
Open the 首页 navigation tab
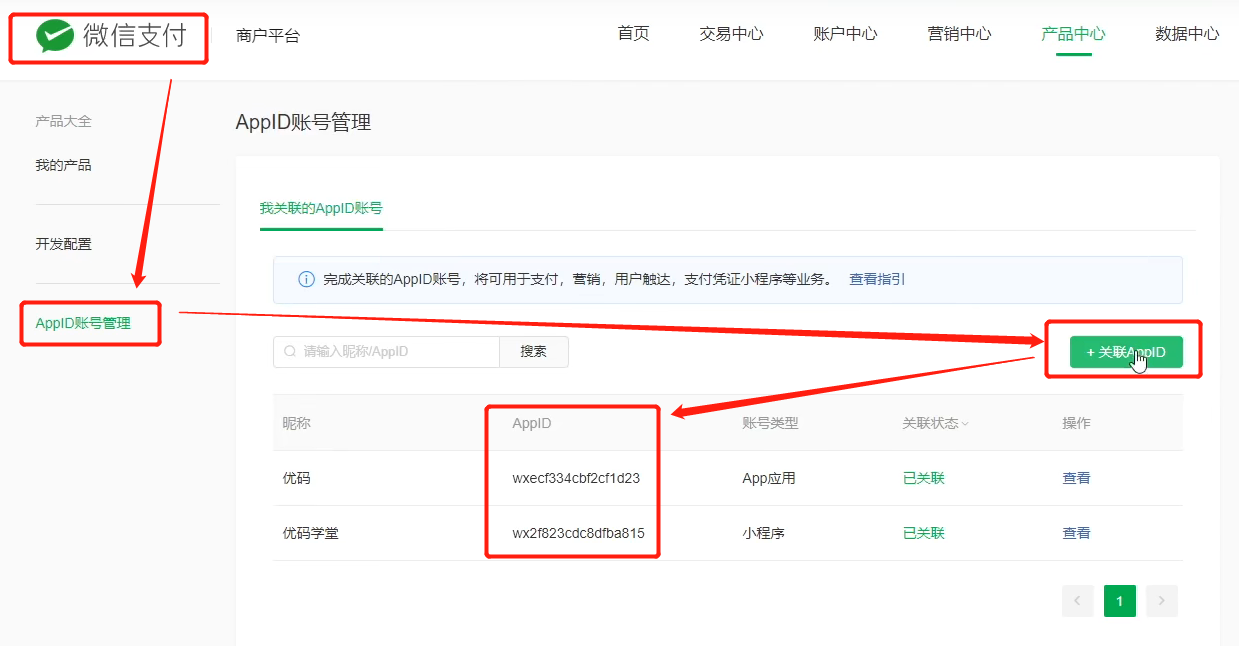pyautogui.click(x=633, y=34)
